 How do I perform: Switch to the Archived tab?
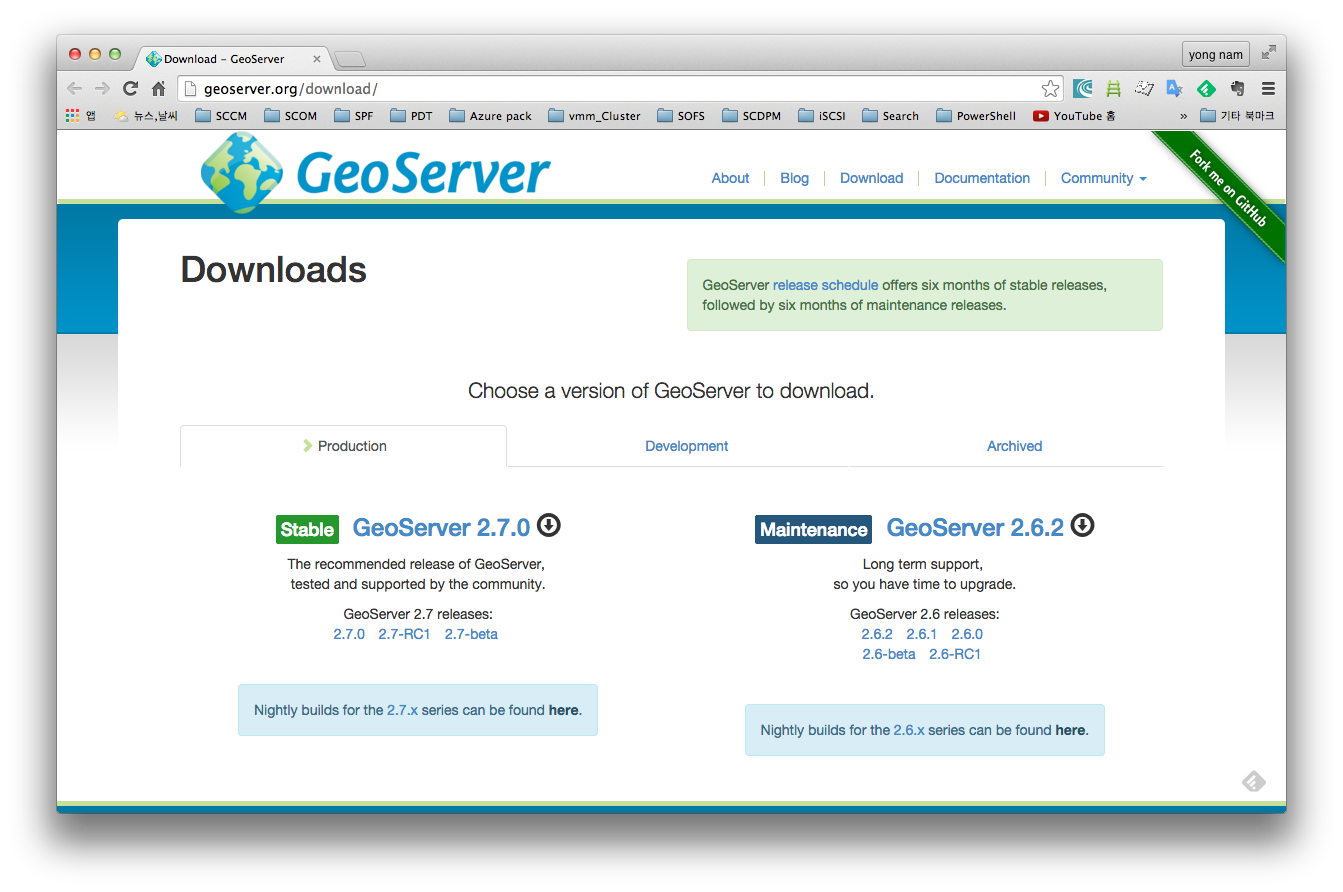1014,446
